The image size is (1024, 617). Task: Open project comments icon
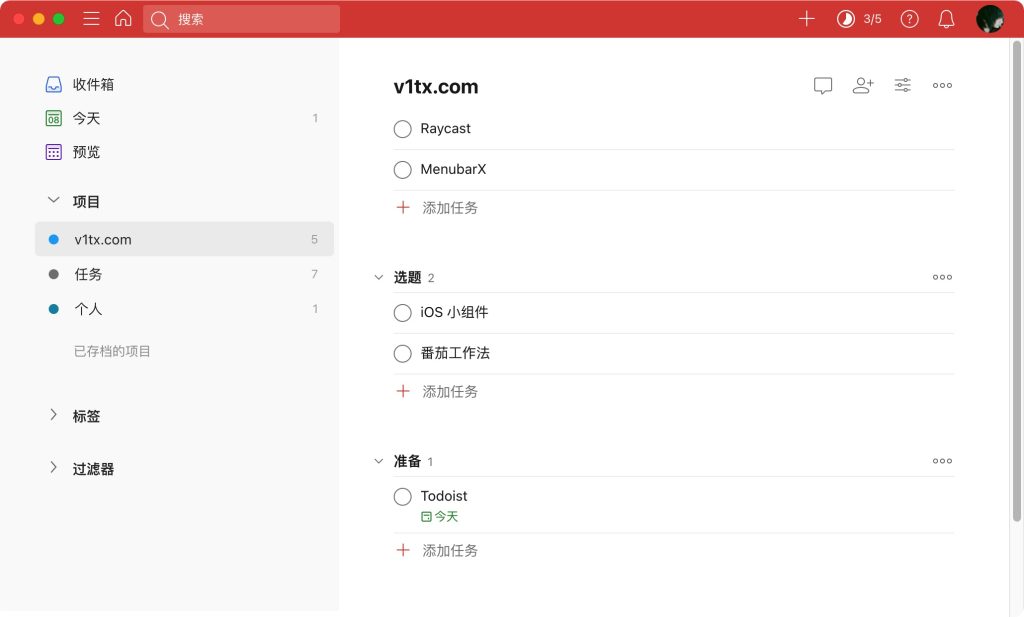coord(823,86)
